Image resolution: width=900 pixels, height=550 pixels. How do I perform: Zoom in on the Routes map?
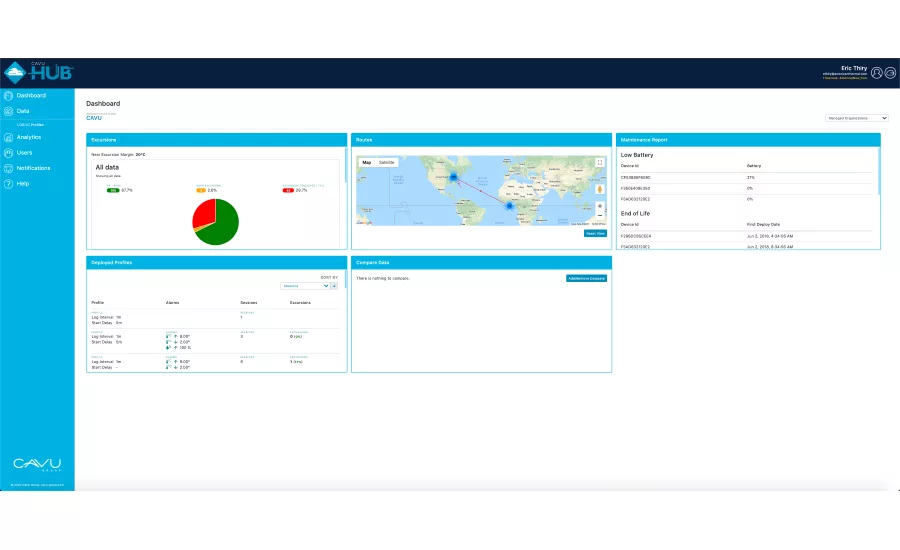(600, 206)
